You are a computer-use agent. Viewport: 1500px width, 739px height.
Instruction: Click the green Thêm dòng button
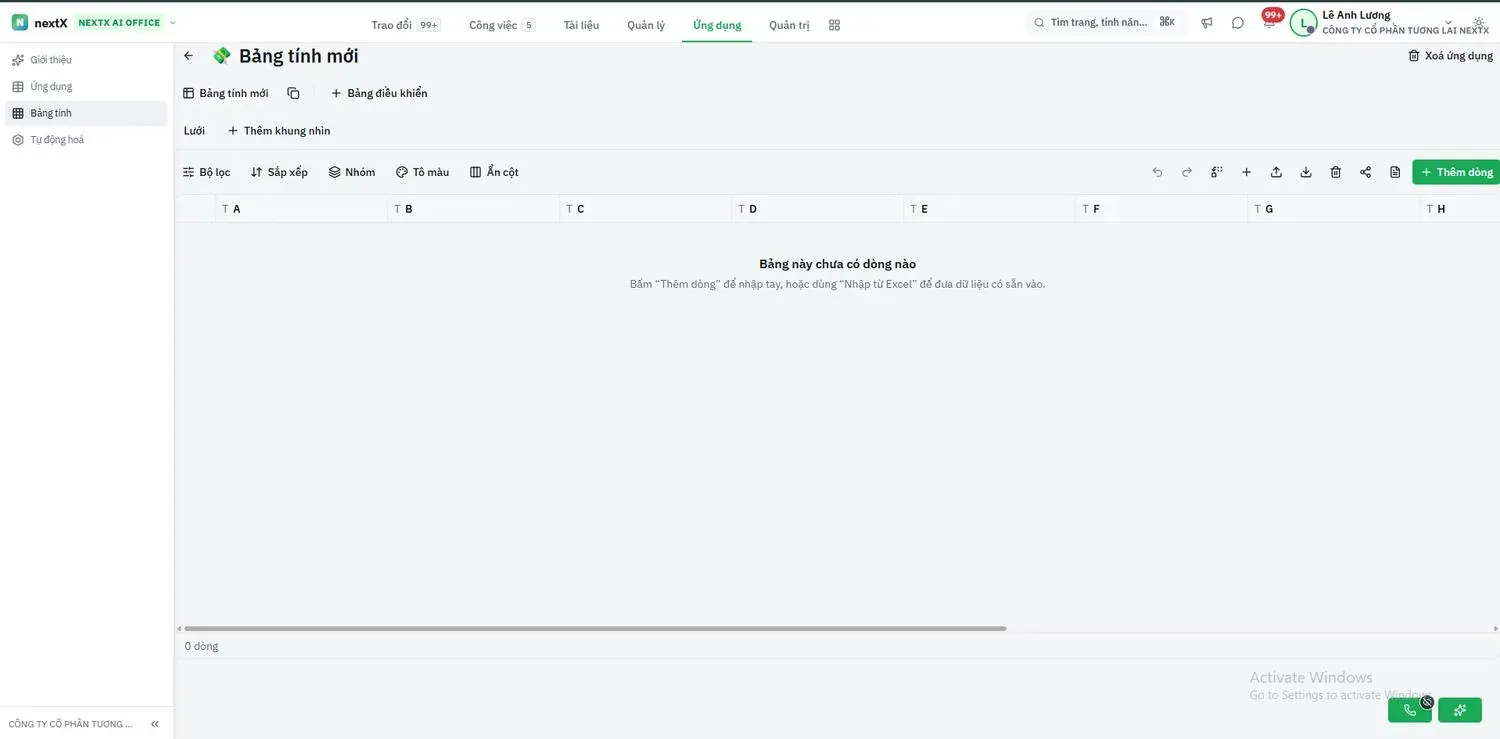pyautogui.click(x=1456, y=172)
